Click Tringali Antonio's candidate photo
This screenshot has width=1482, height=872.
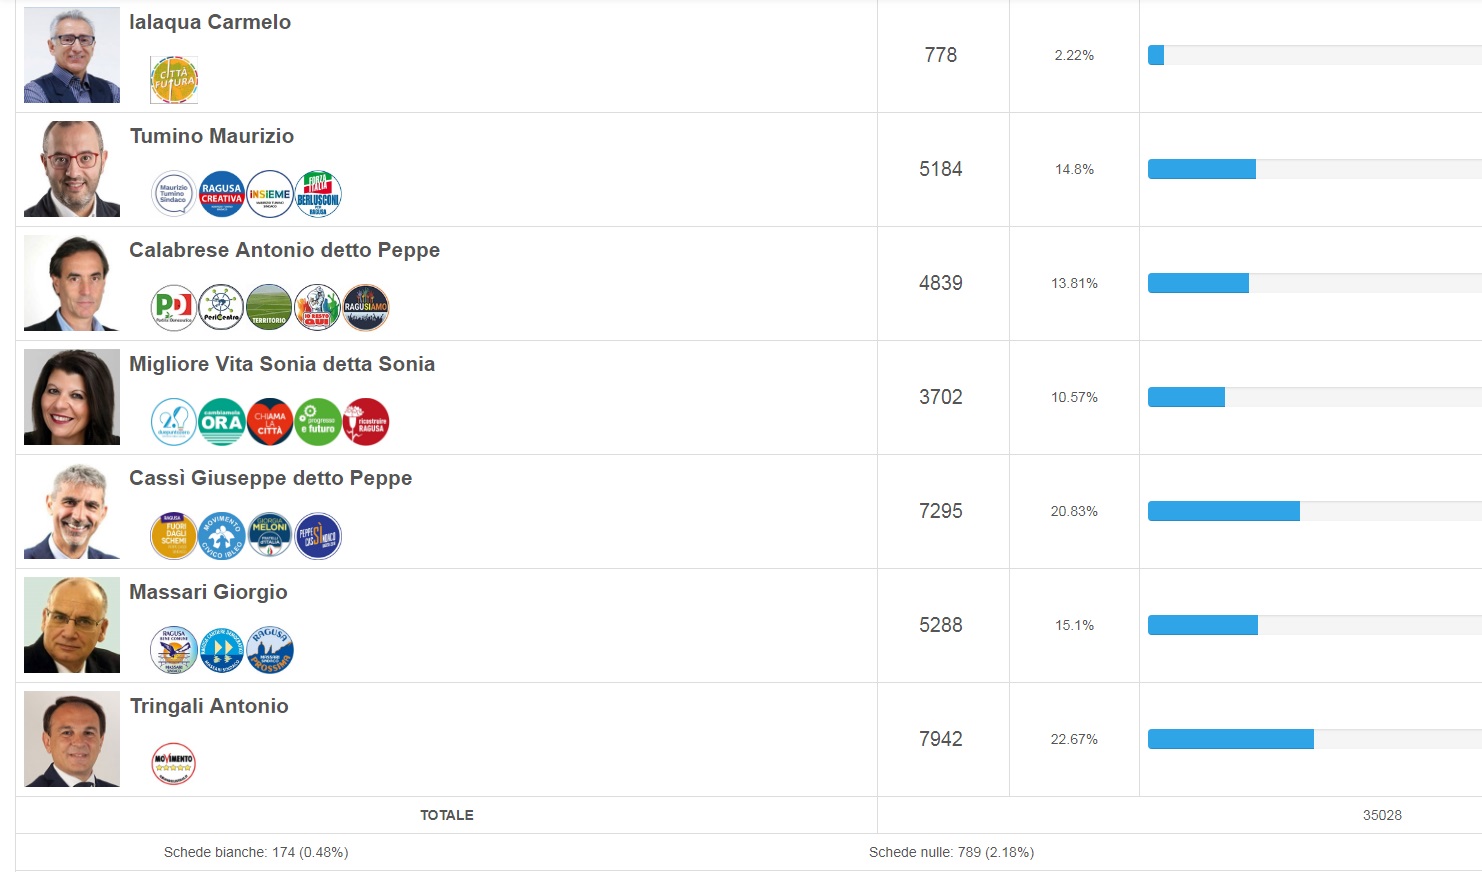pos(72,739)
